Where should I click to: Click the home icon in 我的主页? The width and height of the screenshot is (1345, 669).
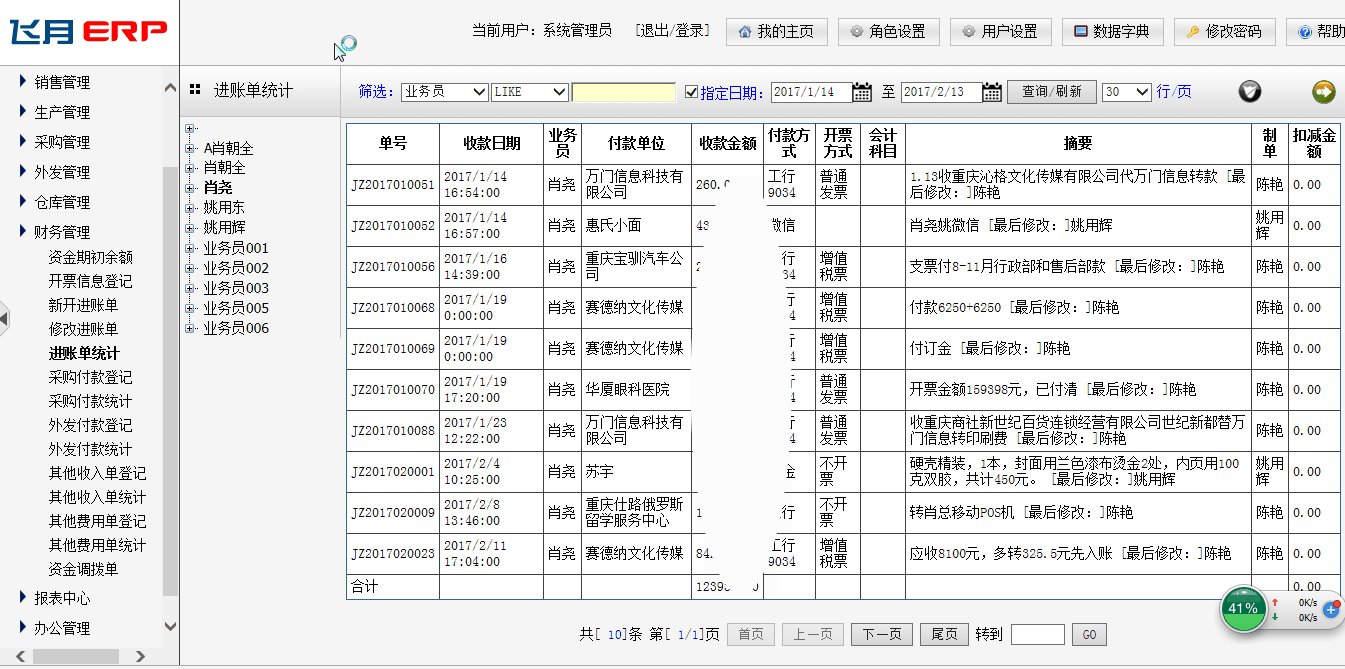744,32
